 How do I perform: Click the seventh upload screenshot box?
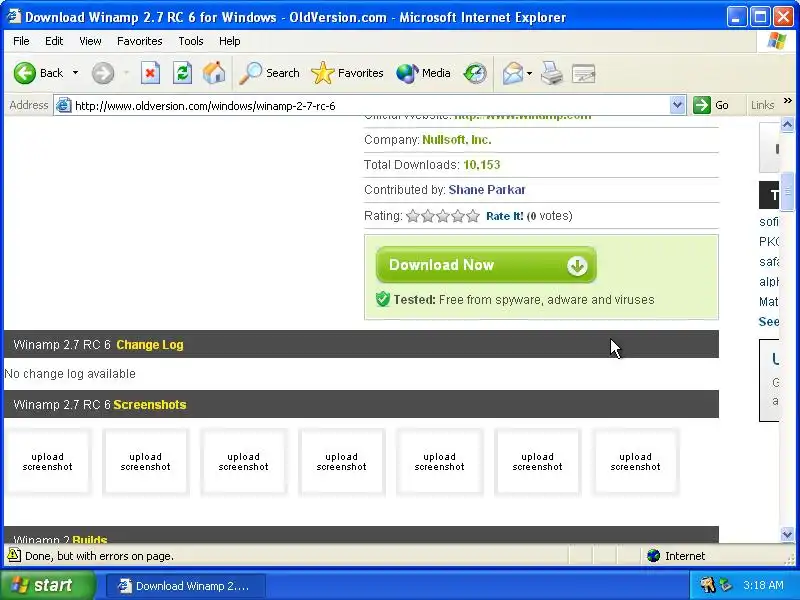(x=635, y=462)
